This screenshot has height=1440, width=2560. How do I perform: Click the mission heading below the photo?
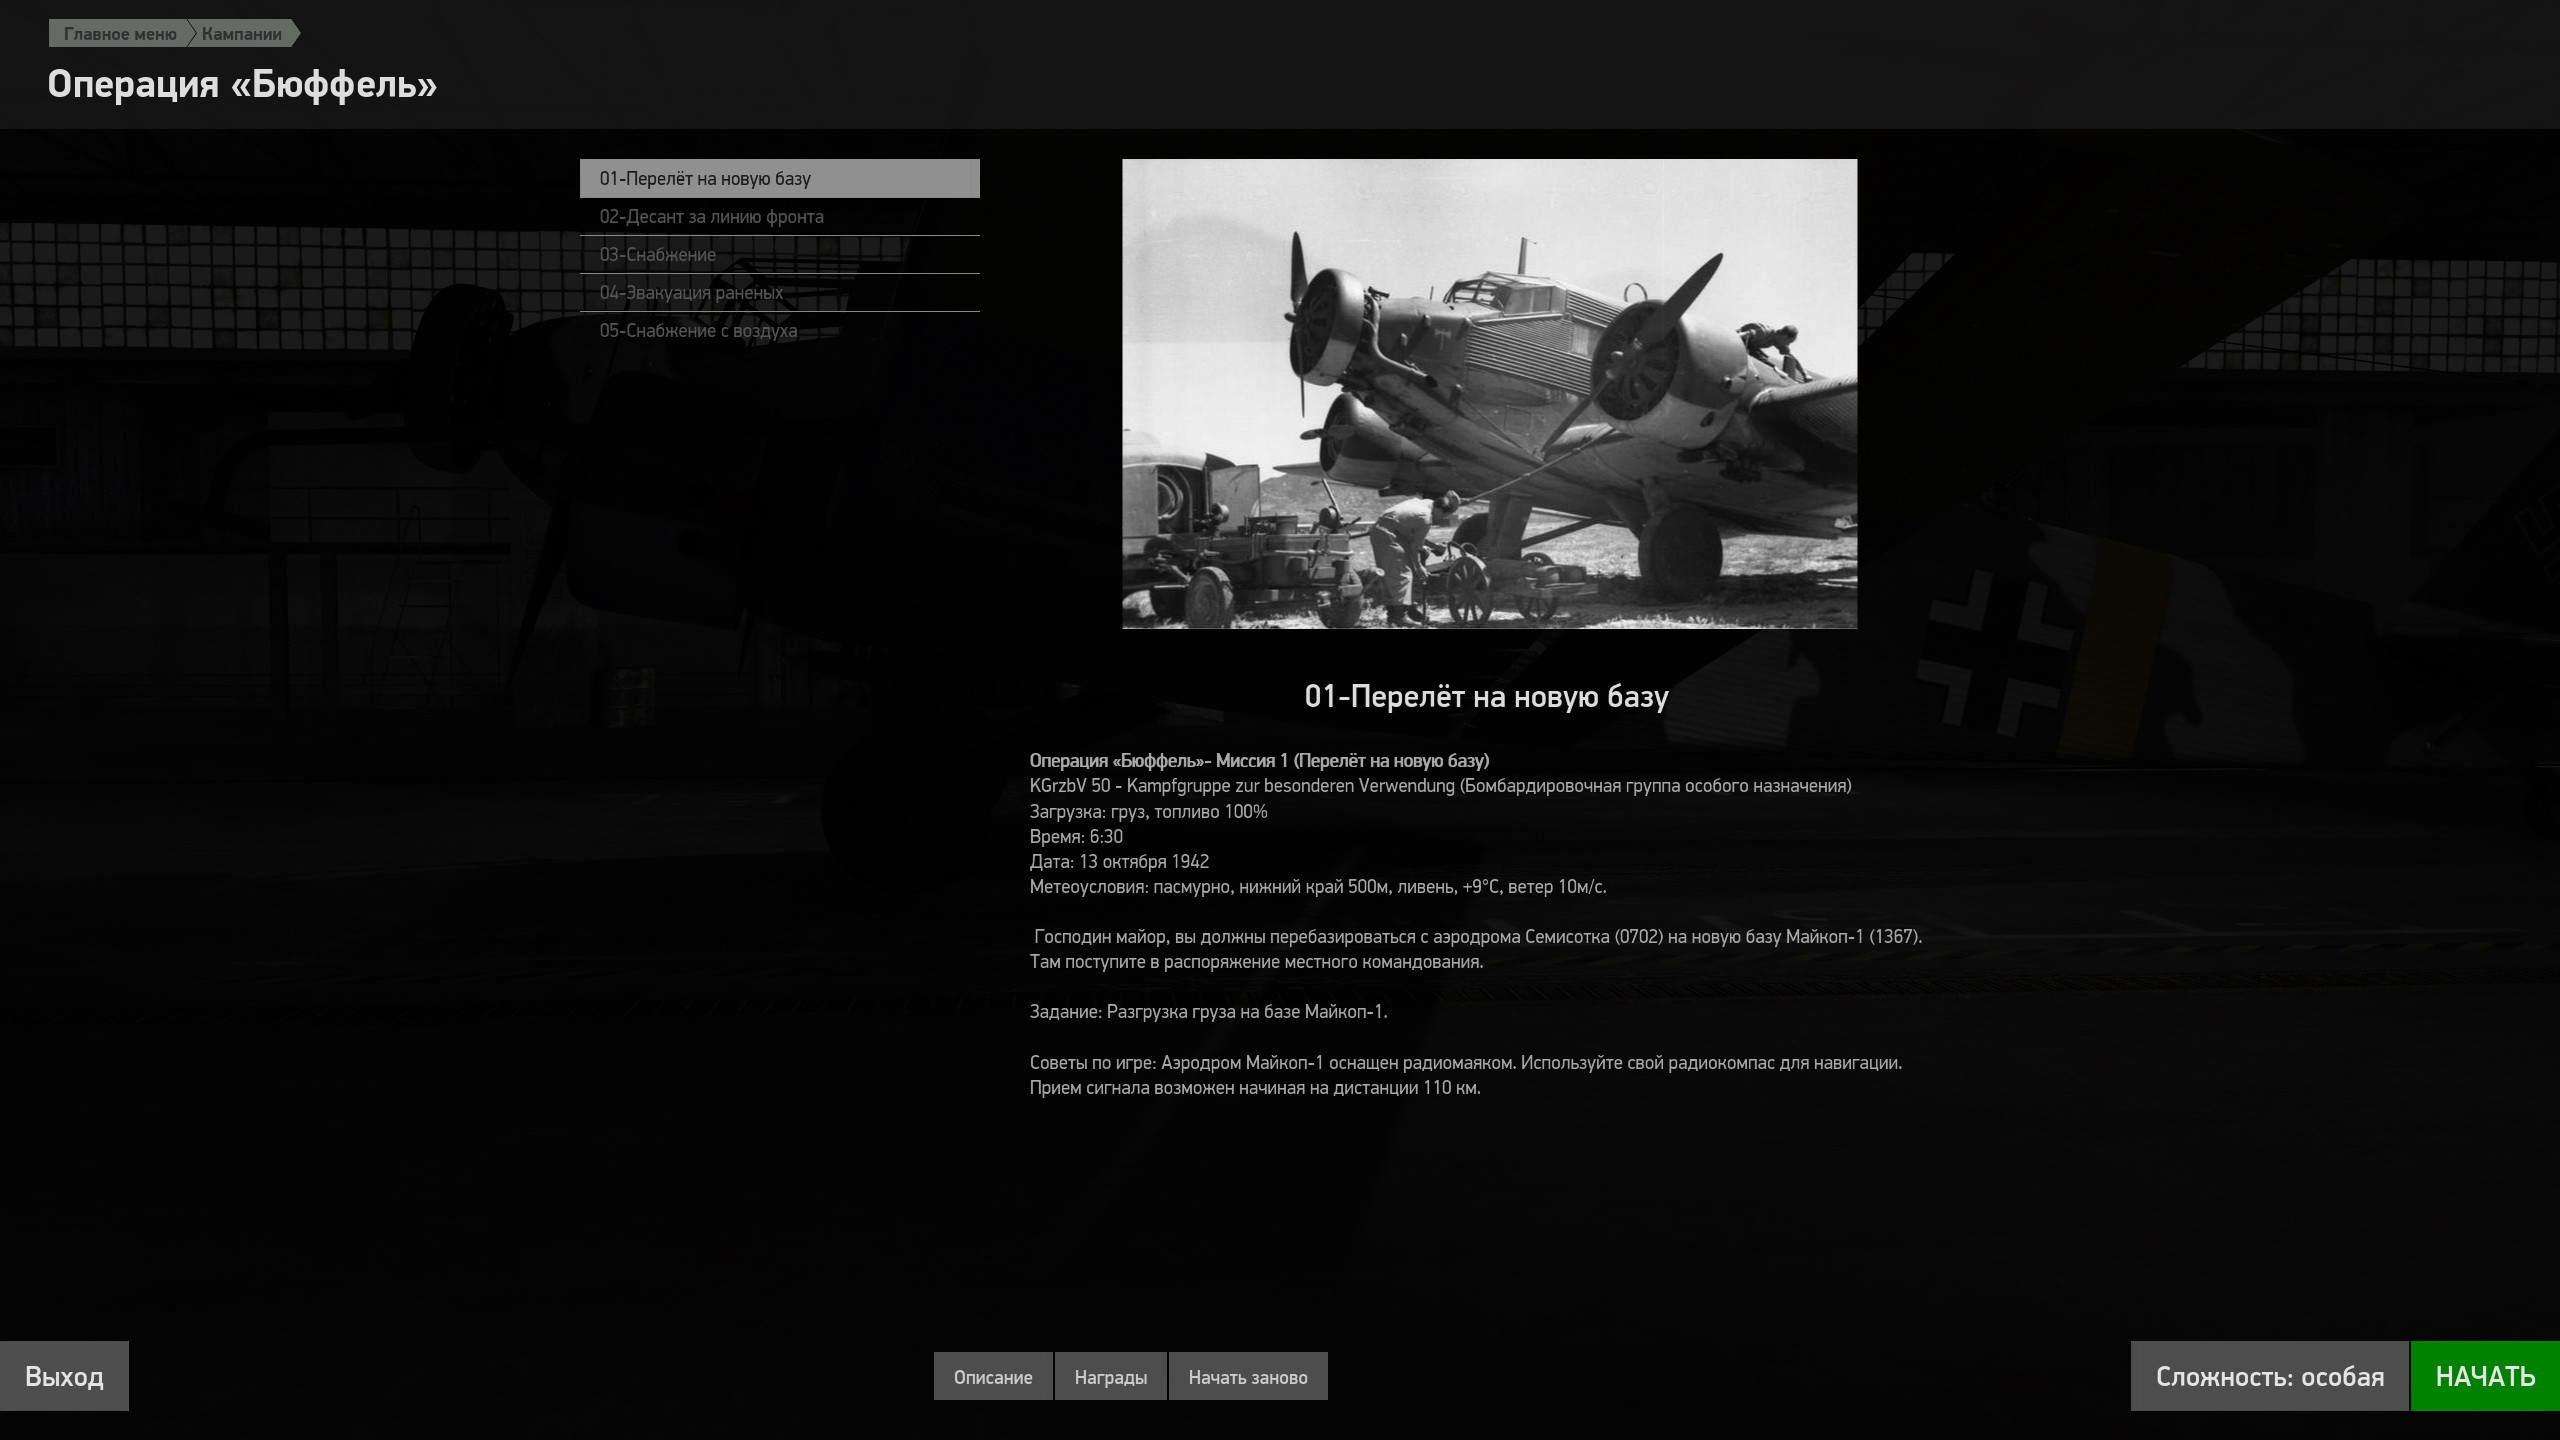coord(1486,696)
